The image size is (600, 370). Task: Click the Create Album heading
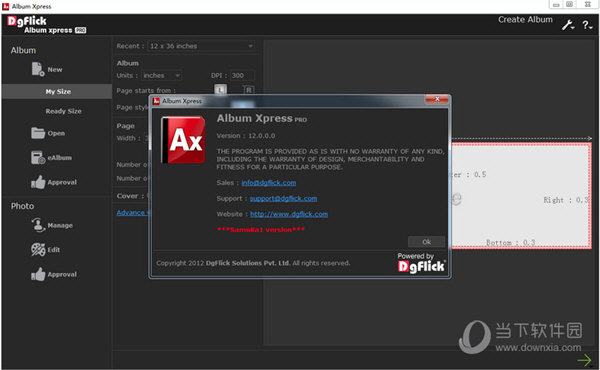point(525,20)
